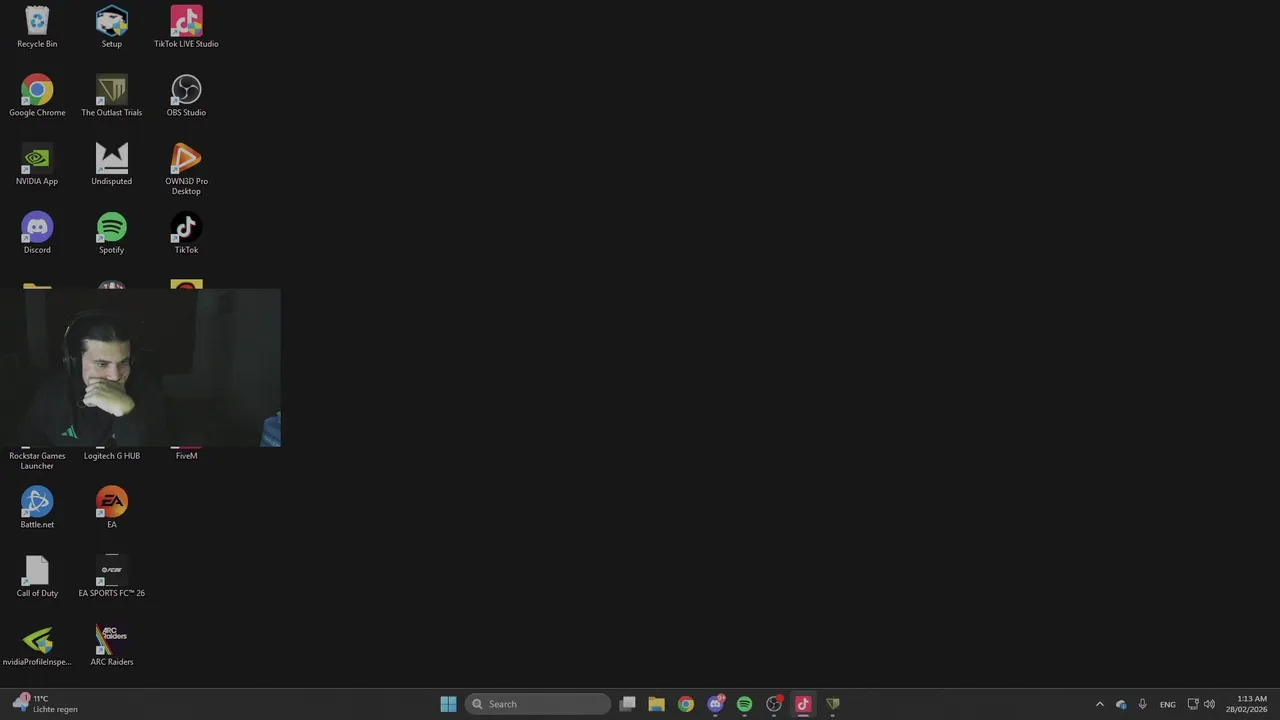Open the Recycle Bin desktop icon
Viewport: 1280px width, 720px height.
[x=37, y=27]
